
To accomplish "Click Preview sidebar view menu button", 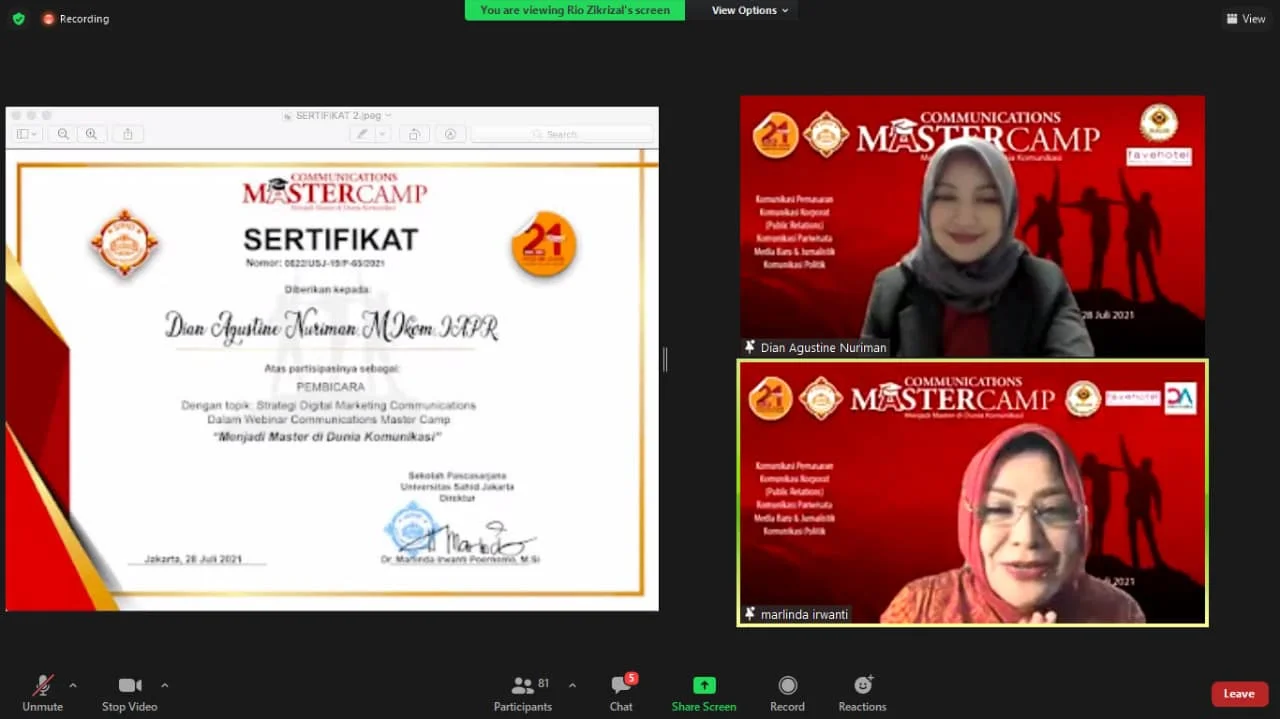I will [27, 133].
